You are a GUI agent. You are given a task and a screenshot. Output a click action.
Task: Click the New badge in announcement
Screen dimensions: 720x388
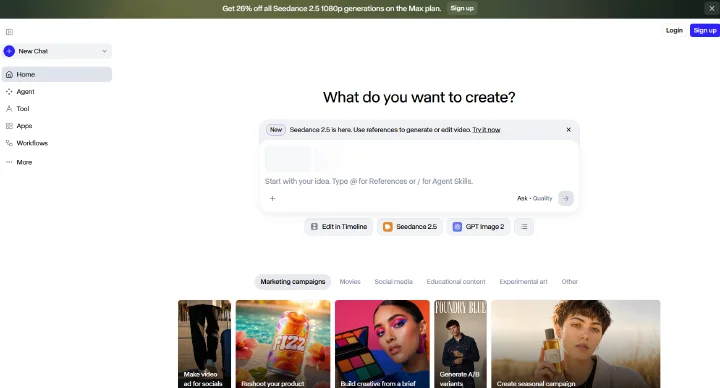click(276, 130)
